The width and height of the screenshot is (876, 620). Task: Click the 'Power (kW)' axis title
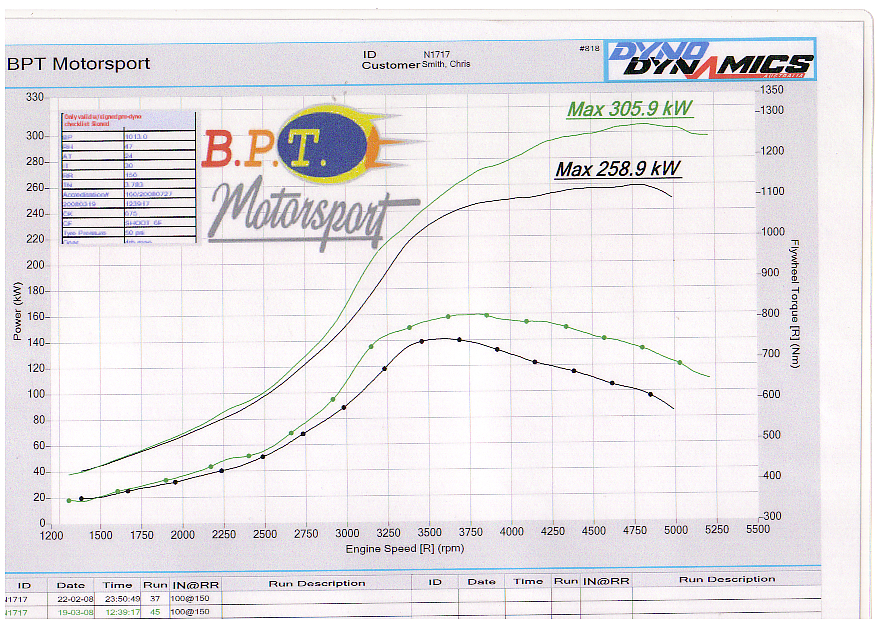pyautogui.click(x=17, y=311)
